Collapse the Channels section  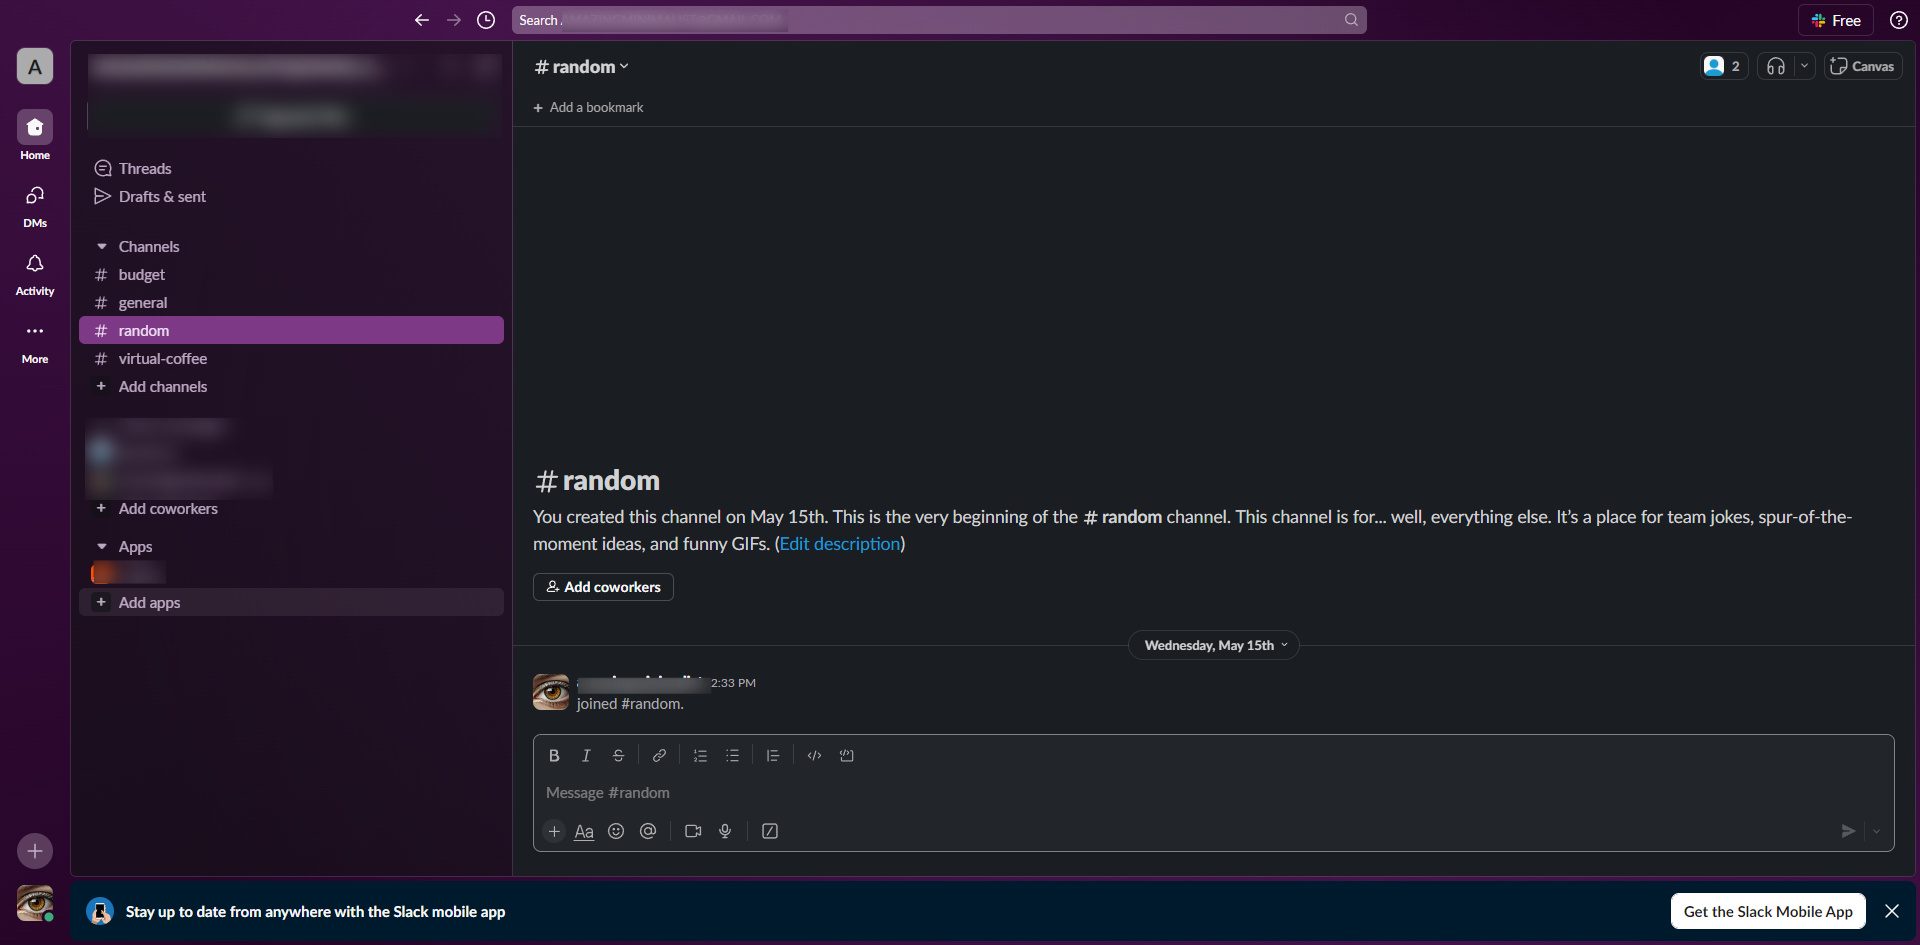coord(101,247)
